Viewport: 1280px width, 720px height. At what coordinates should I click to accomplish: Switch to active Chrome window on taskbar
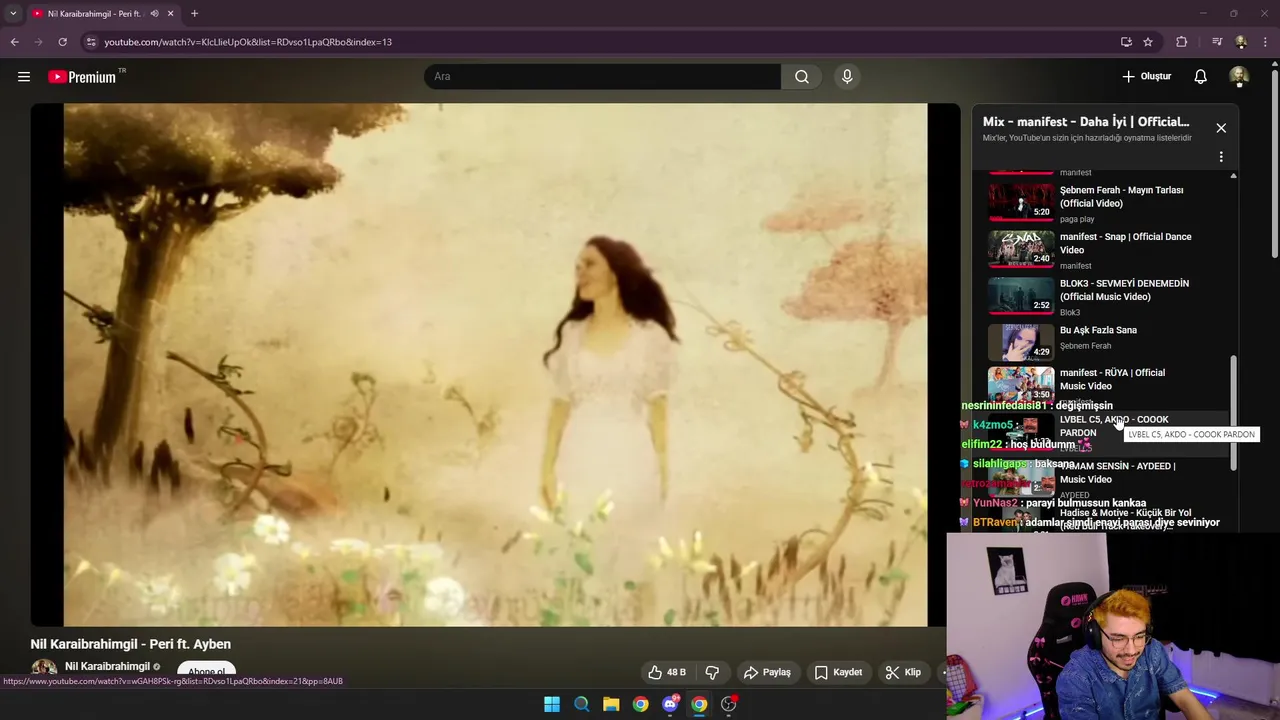pyautogui.click(x=699, y=704)
